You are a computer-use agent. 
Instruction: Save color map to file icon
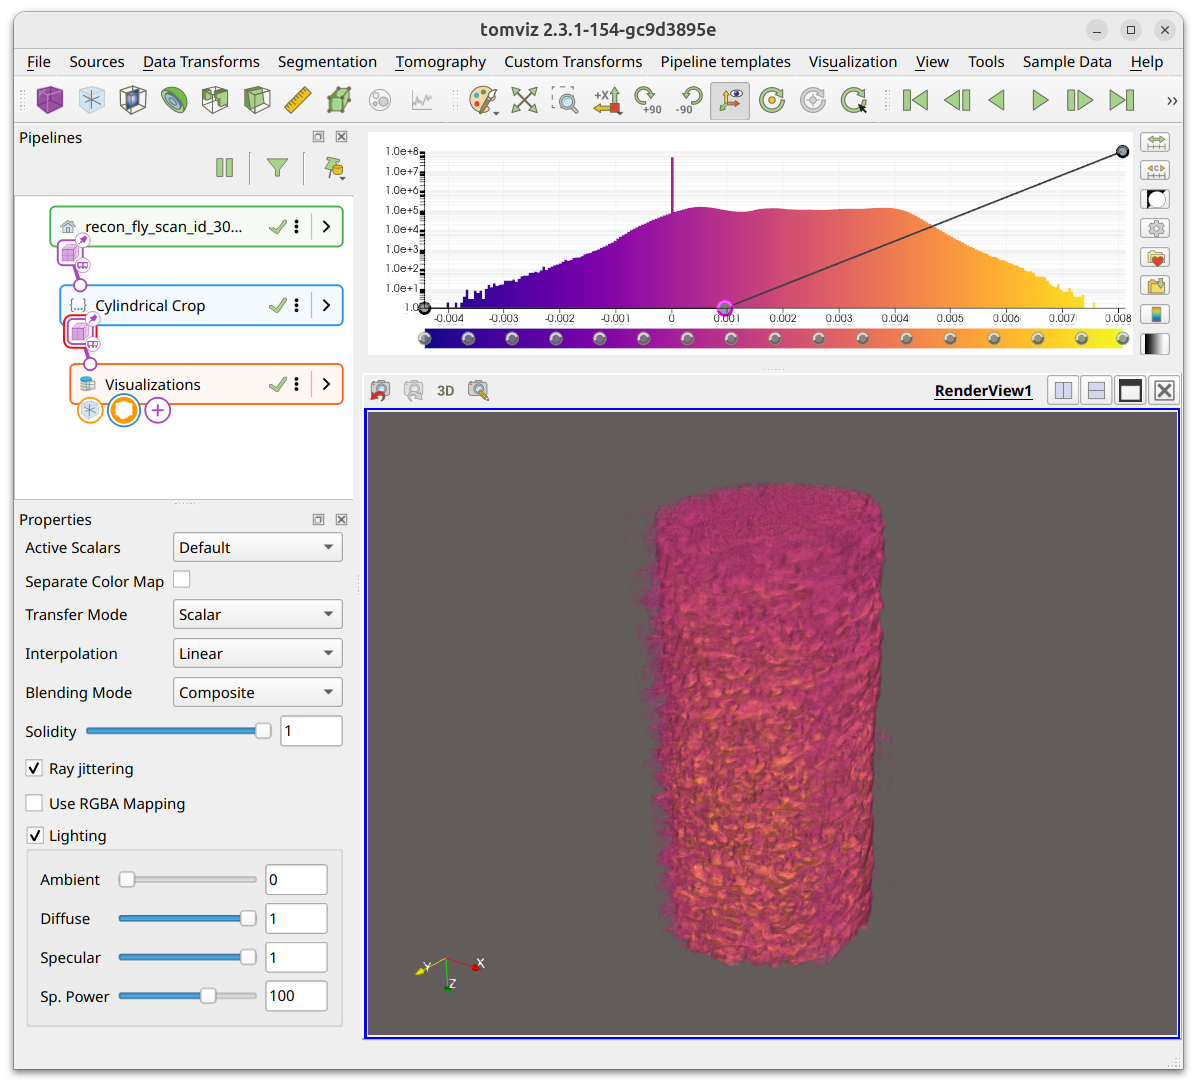coord(1156,285)
